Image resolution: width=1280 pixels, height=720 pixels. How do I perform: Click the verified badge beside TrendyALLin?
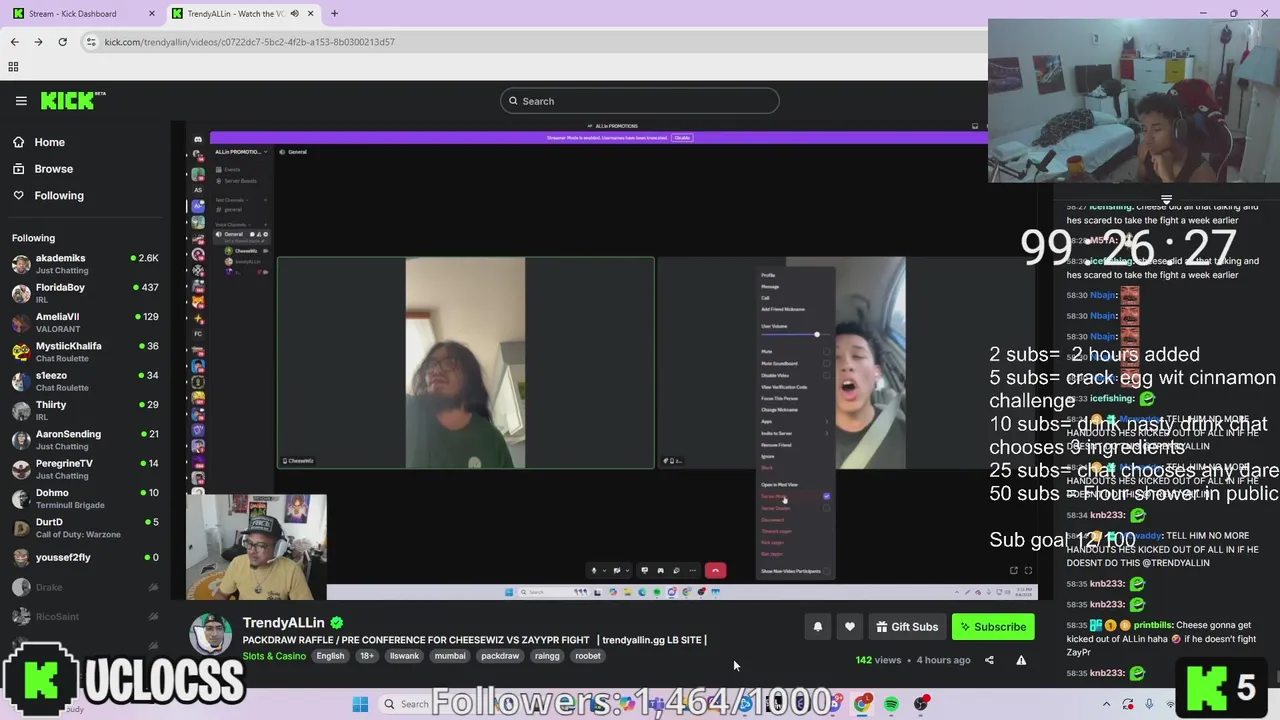[x=337, y=623]
